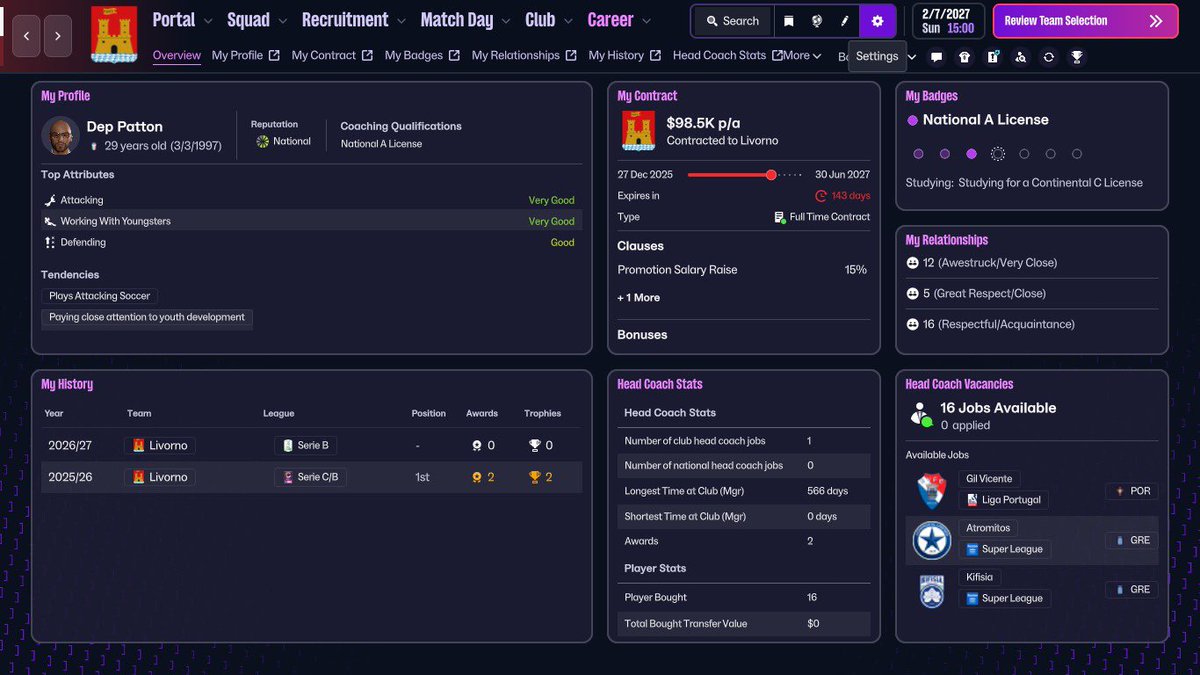
Task: Expand the Portal dropdown chevron
Action: tap(207, 21)
